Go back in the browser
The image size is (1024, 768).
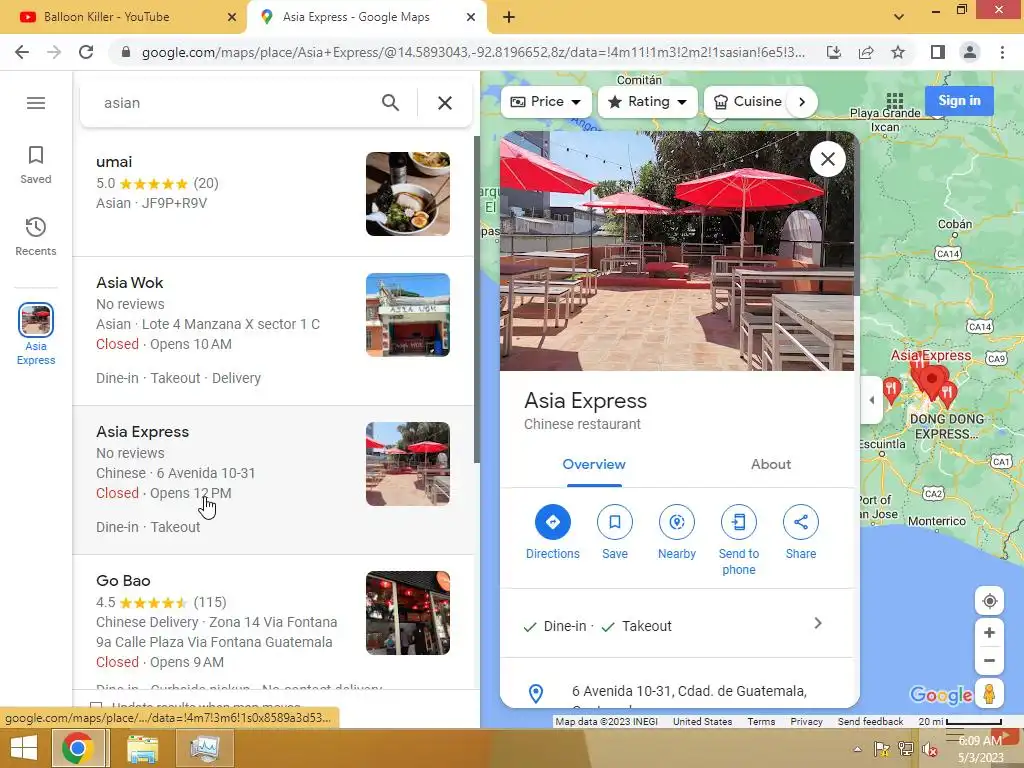pyautogui.click(x=22, y=52)
